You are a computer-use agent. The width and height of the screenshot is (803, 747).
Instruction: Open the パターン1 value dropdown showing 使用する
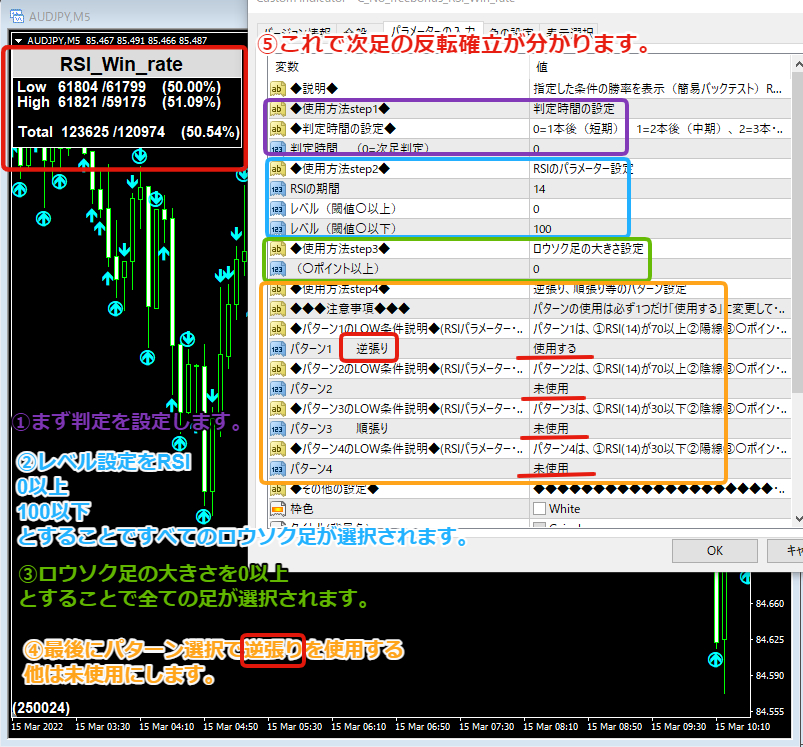pos(660,349)
